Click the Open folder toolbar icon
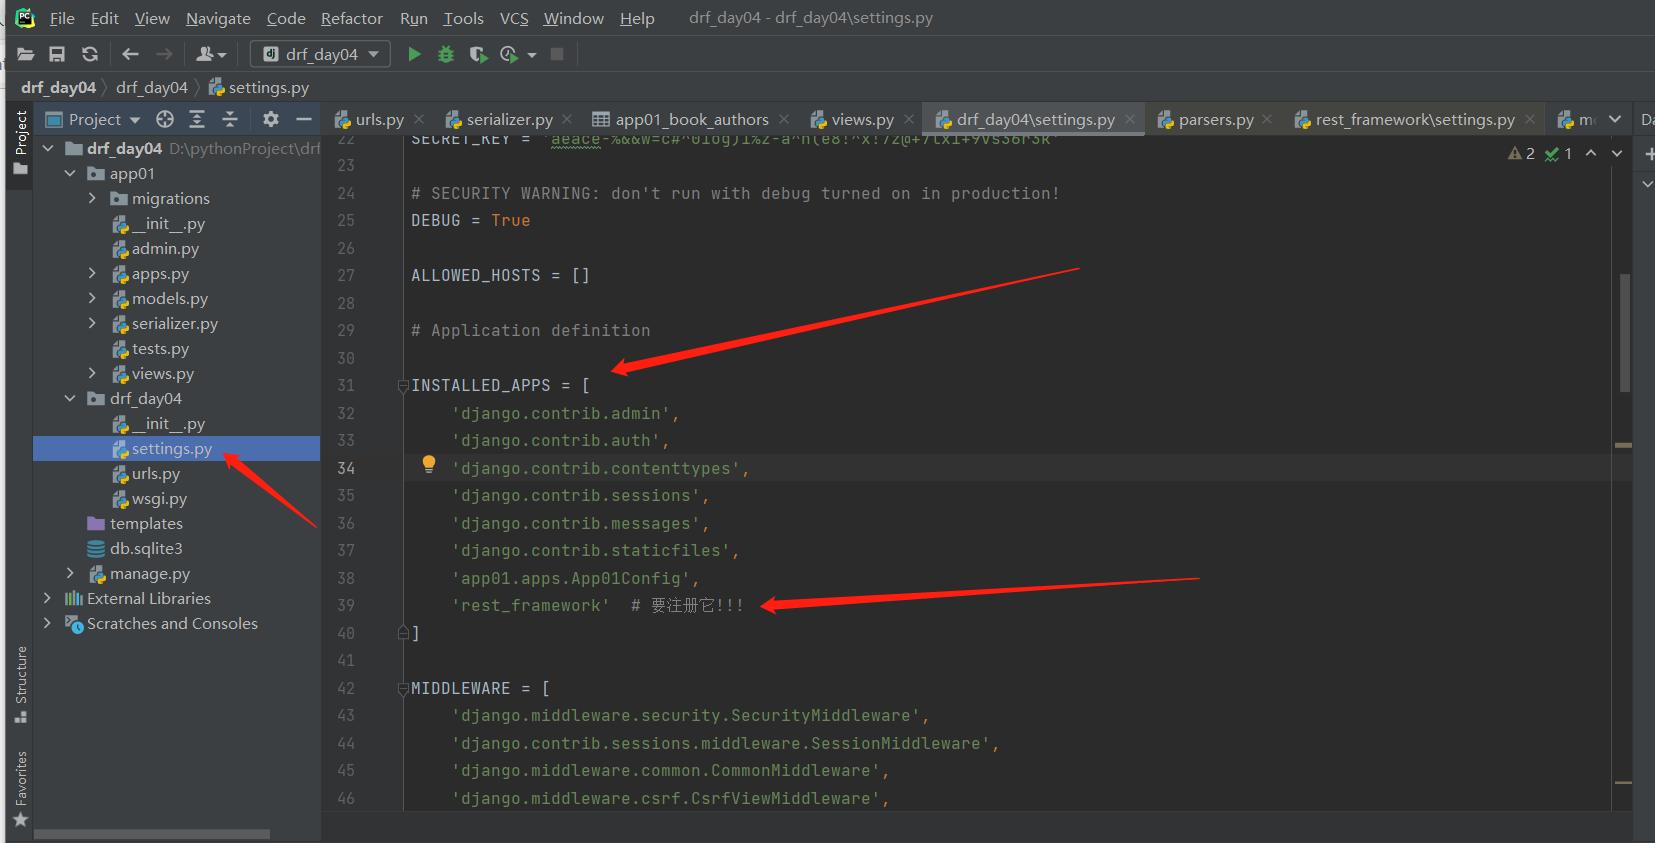The image size is (1655, 843). tap(25, 54)
